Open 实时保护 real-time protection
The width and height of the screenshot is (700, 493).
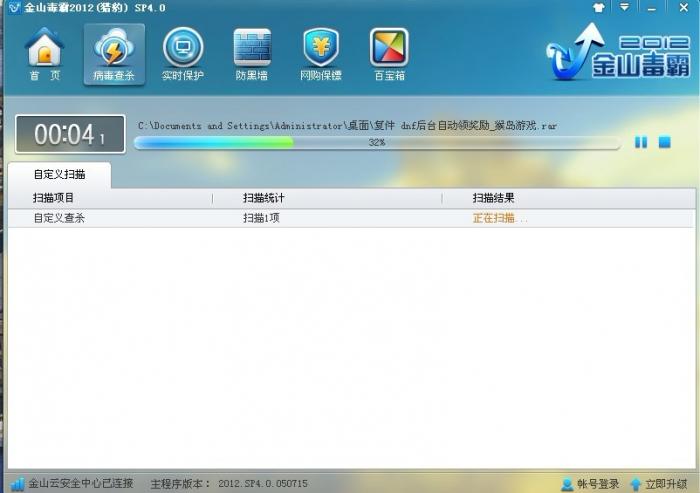[x=183, y=54]
